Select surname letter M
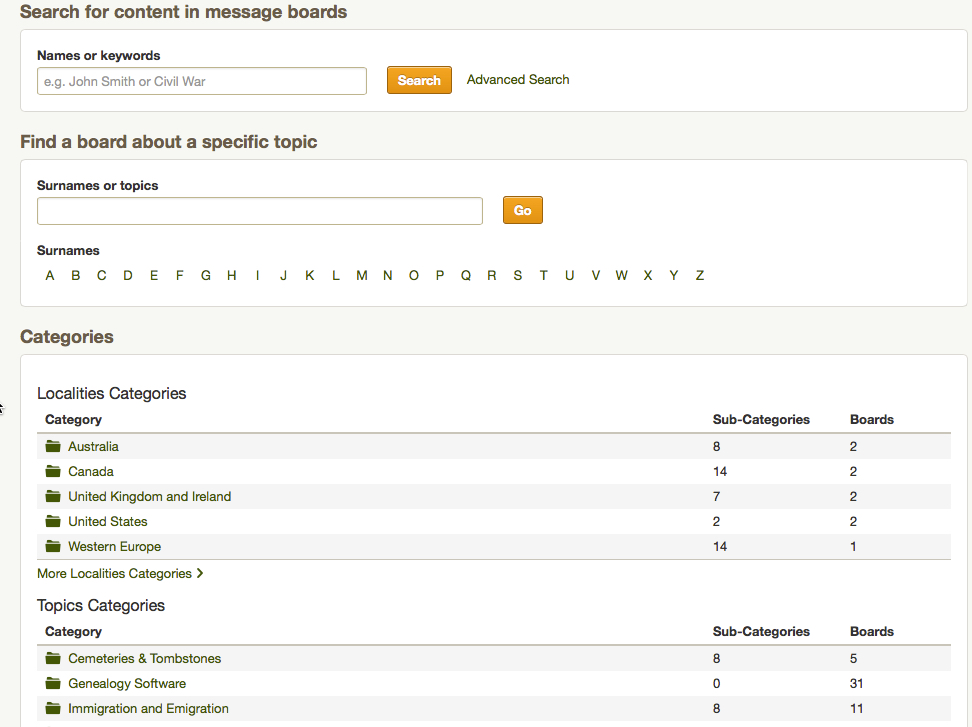Screen dimensions: 972x727 [362, 276]
